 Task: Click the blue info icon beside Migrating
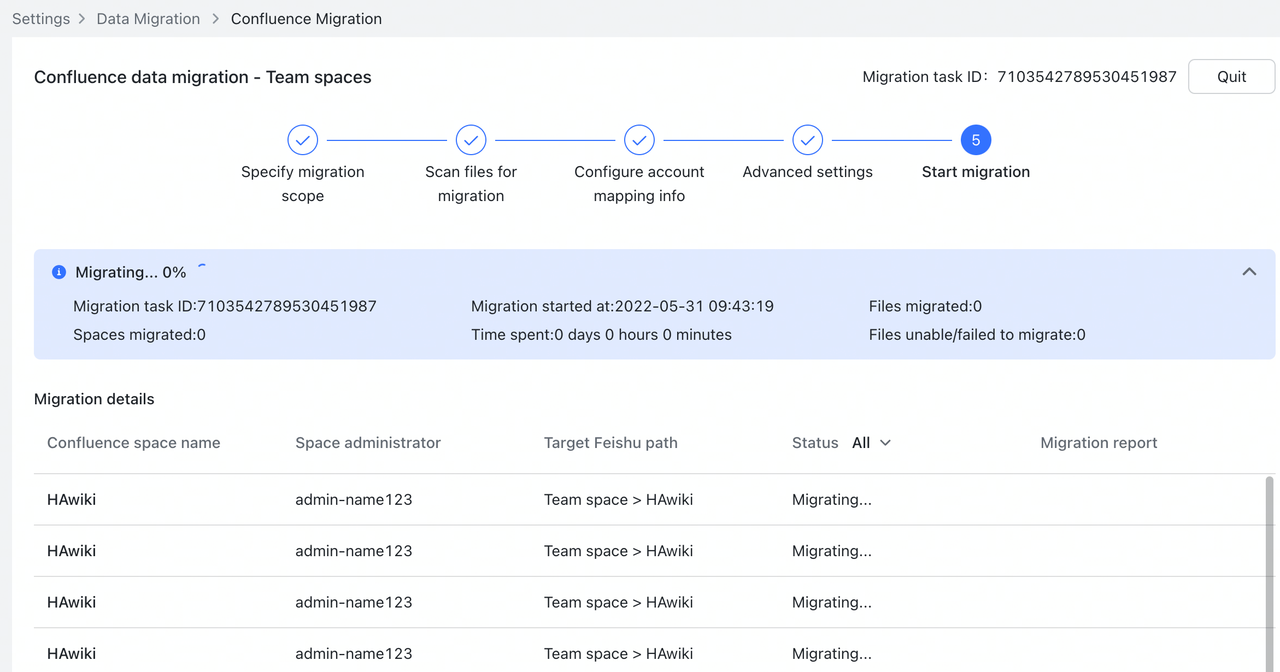[x=59, y=272]
